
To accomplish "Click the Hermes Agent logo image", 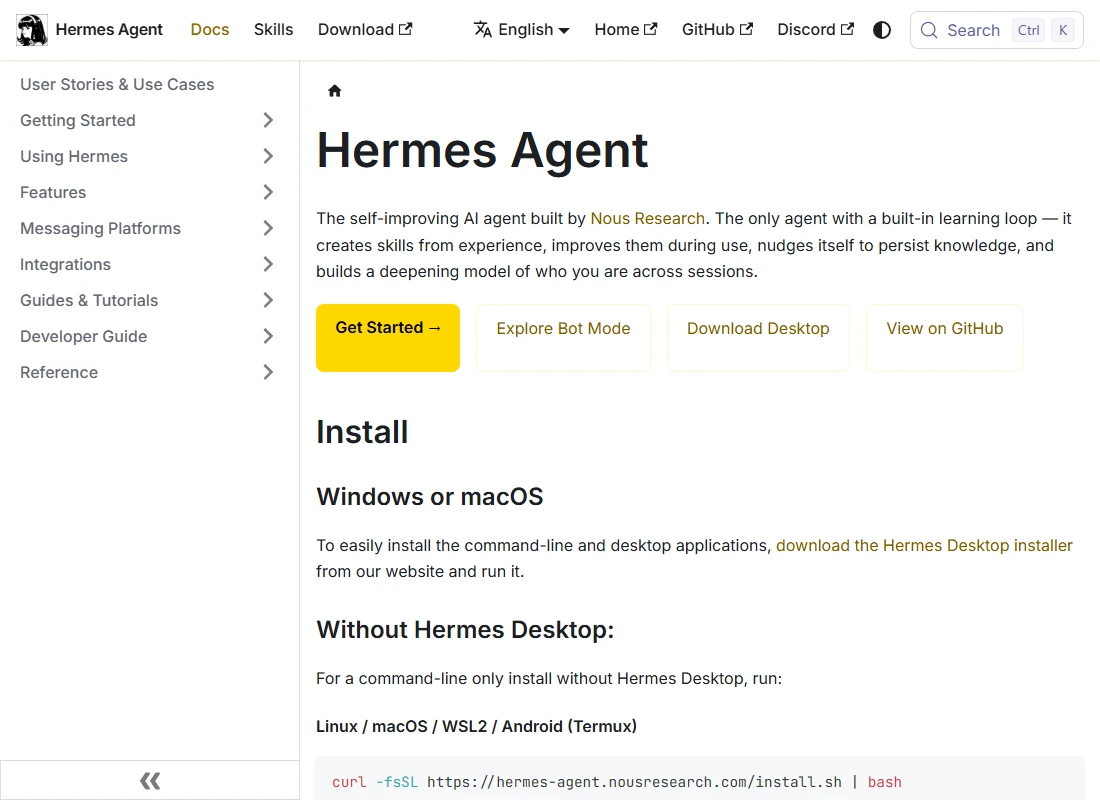I will (x=32, y=30).
